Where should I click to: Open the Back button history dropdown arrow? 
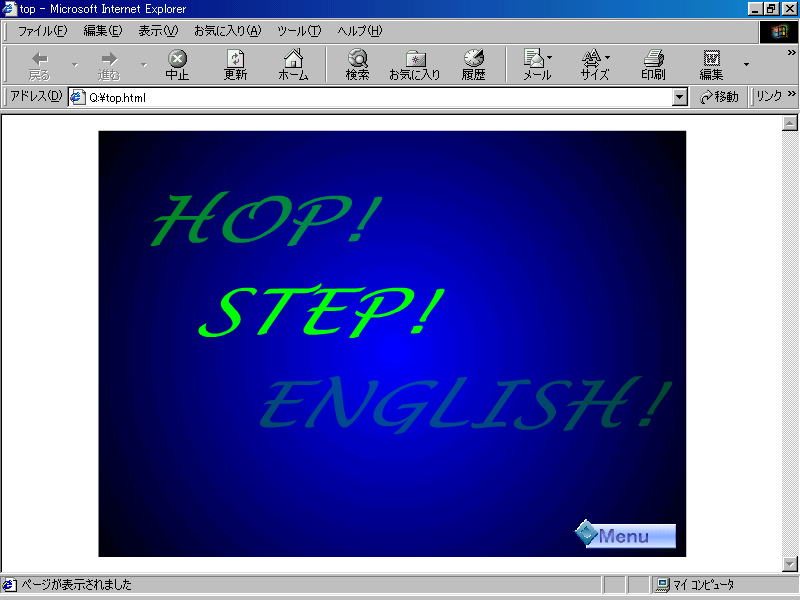(x=75, y=65)
